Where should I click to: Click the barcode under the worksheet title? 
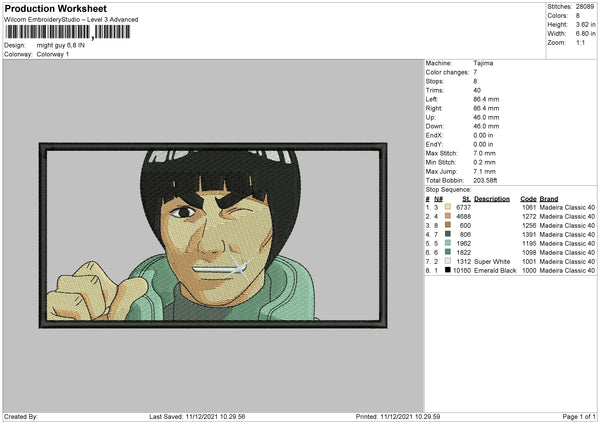65,32
